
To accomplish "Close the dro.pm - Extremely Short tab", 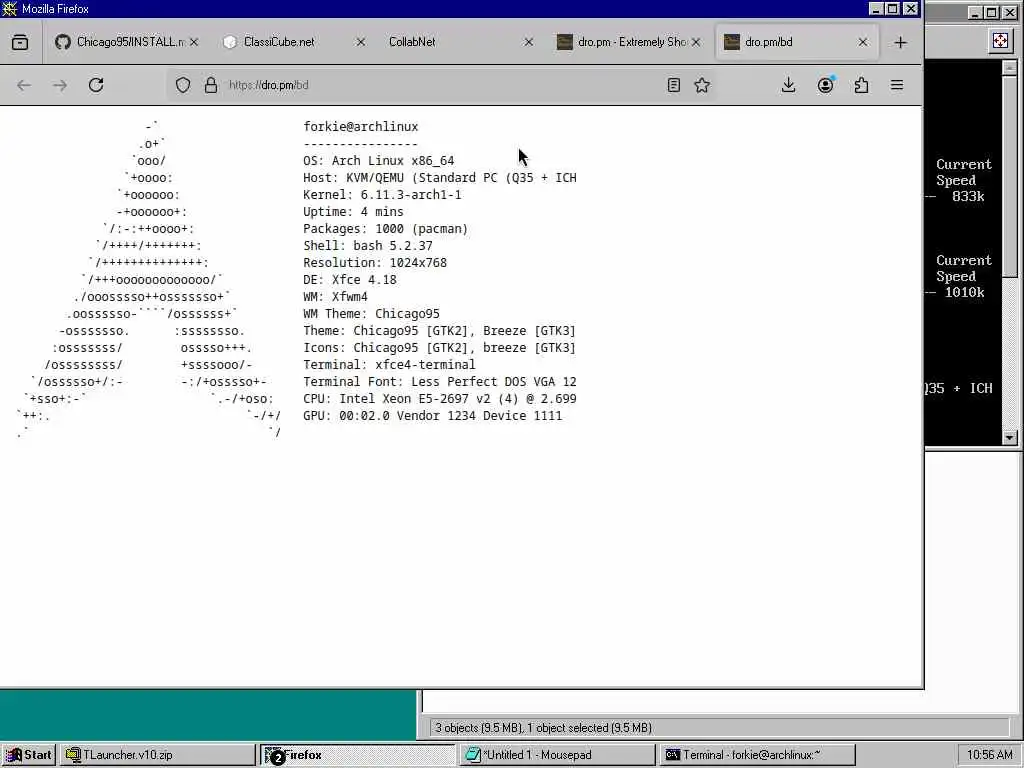I will 696,42.
